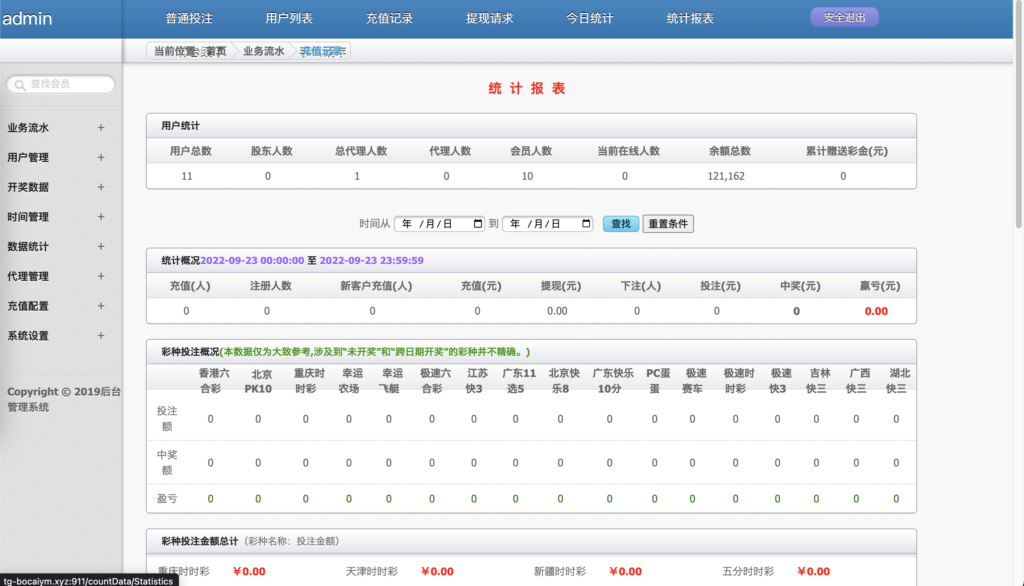Open the end date calendar picker icon
The height and width of the screenshot is (586, 1024).
[586, 224]
